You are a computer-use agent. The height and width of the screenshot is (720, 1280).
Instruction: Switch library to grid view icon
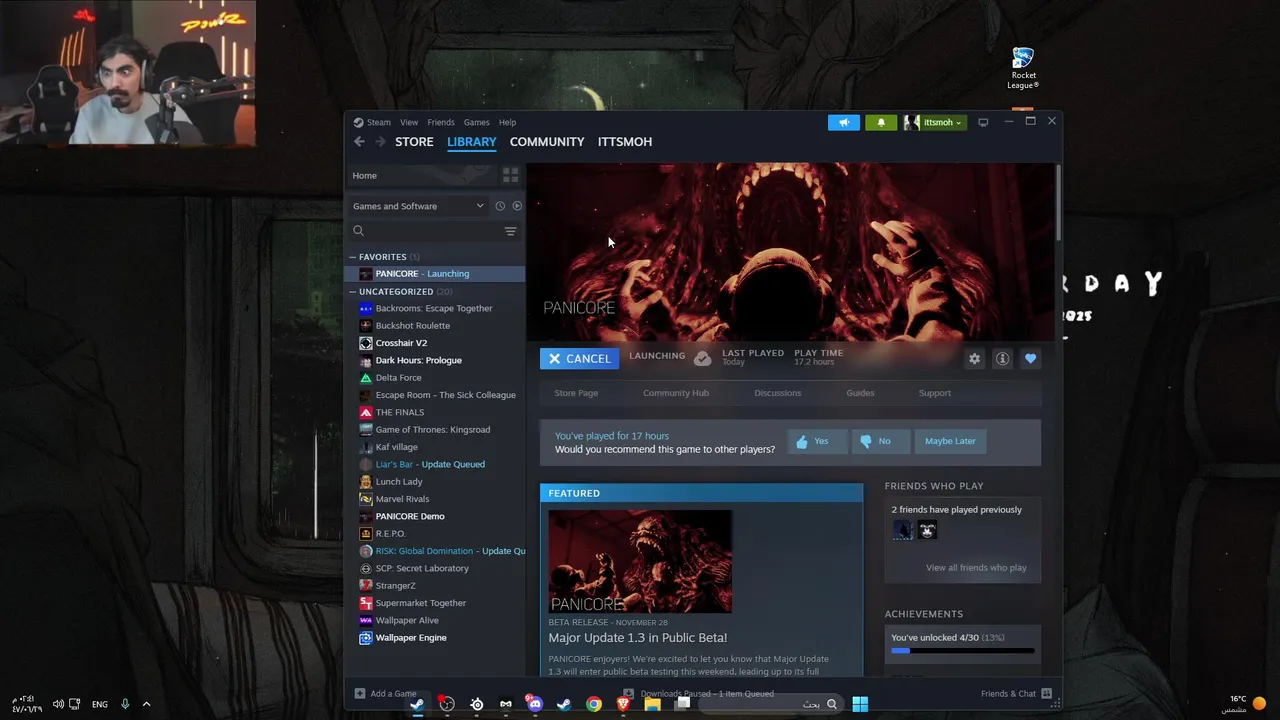[x=510, y=175]
